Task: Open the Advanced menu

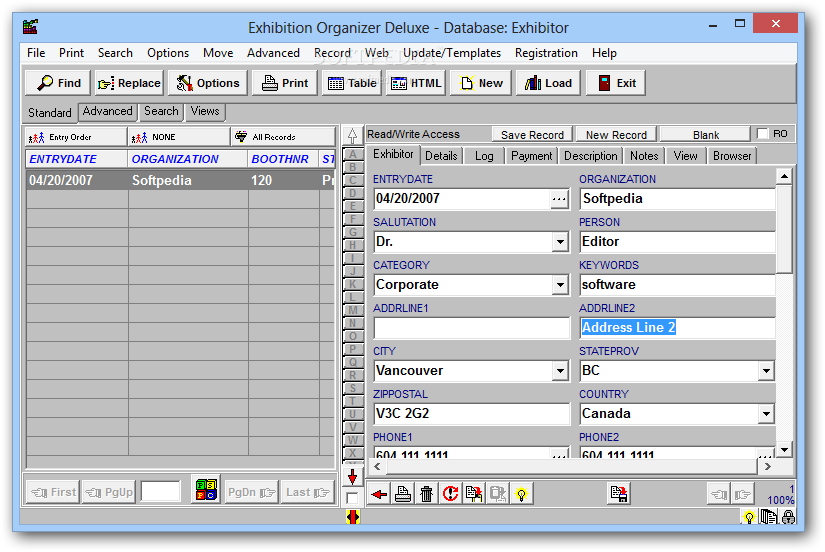Action: pyautogui.click(x=273, y=53)
